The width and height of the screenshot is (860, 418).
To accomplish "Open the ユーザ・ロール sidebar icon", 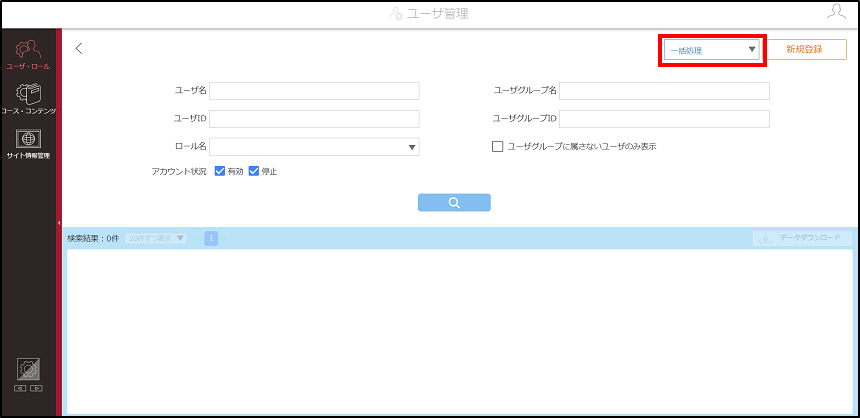I will (x=28, y=55).
